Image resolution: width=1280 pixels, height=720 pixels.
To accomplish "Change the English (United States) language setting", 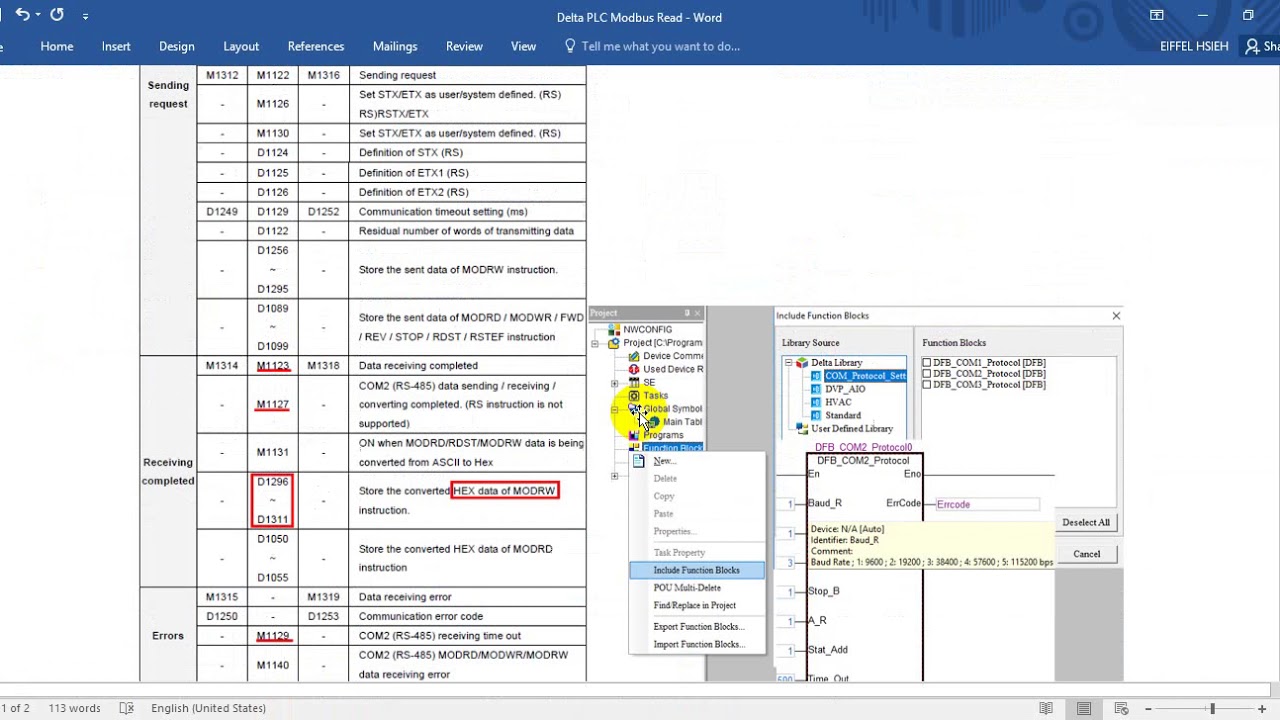I will (x=208, y=708).
